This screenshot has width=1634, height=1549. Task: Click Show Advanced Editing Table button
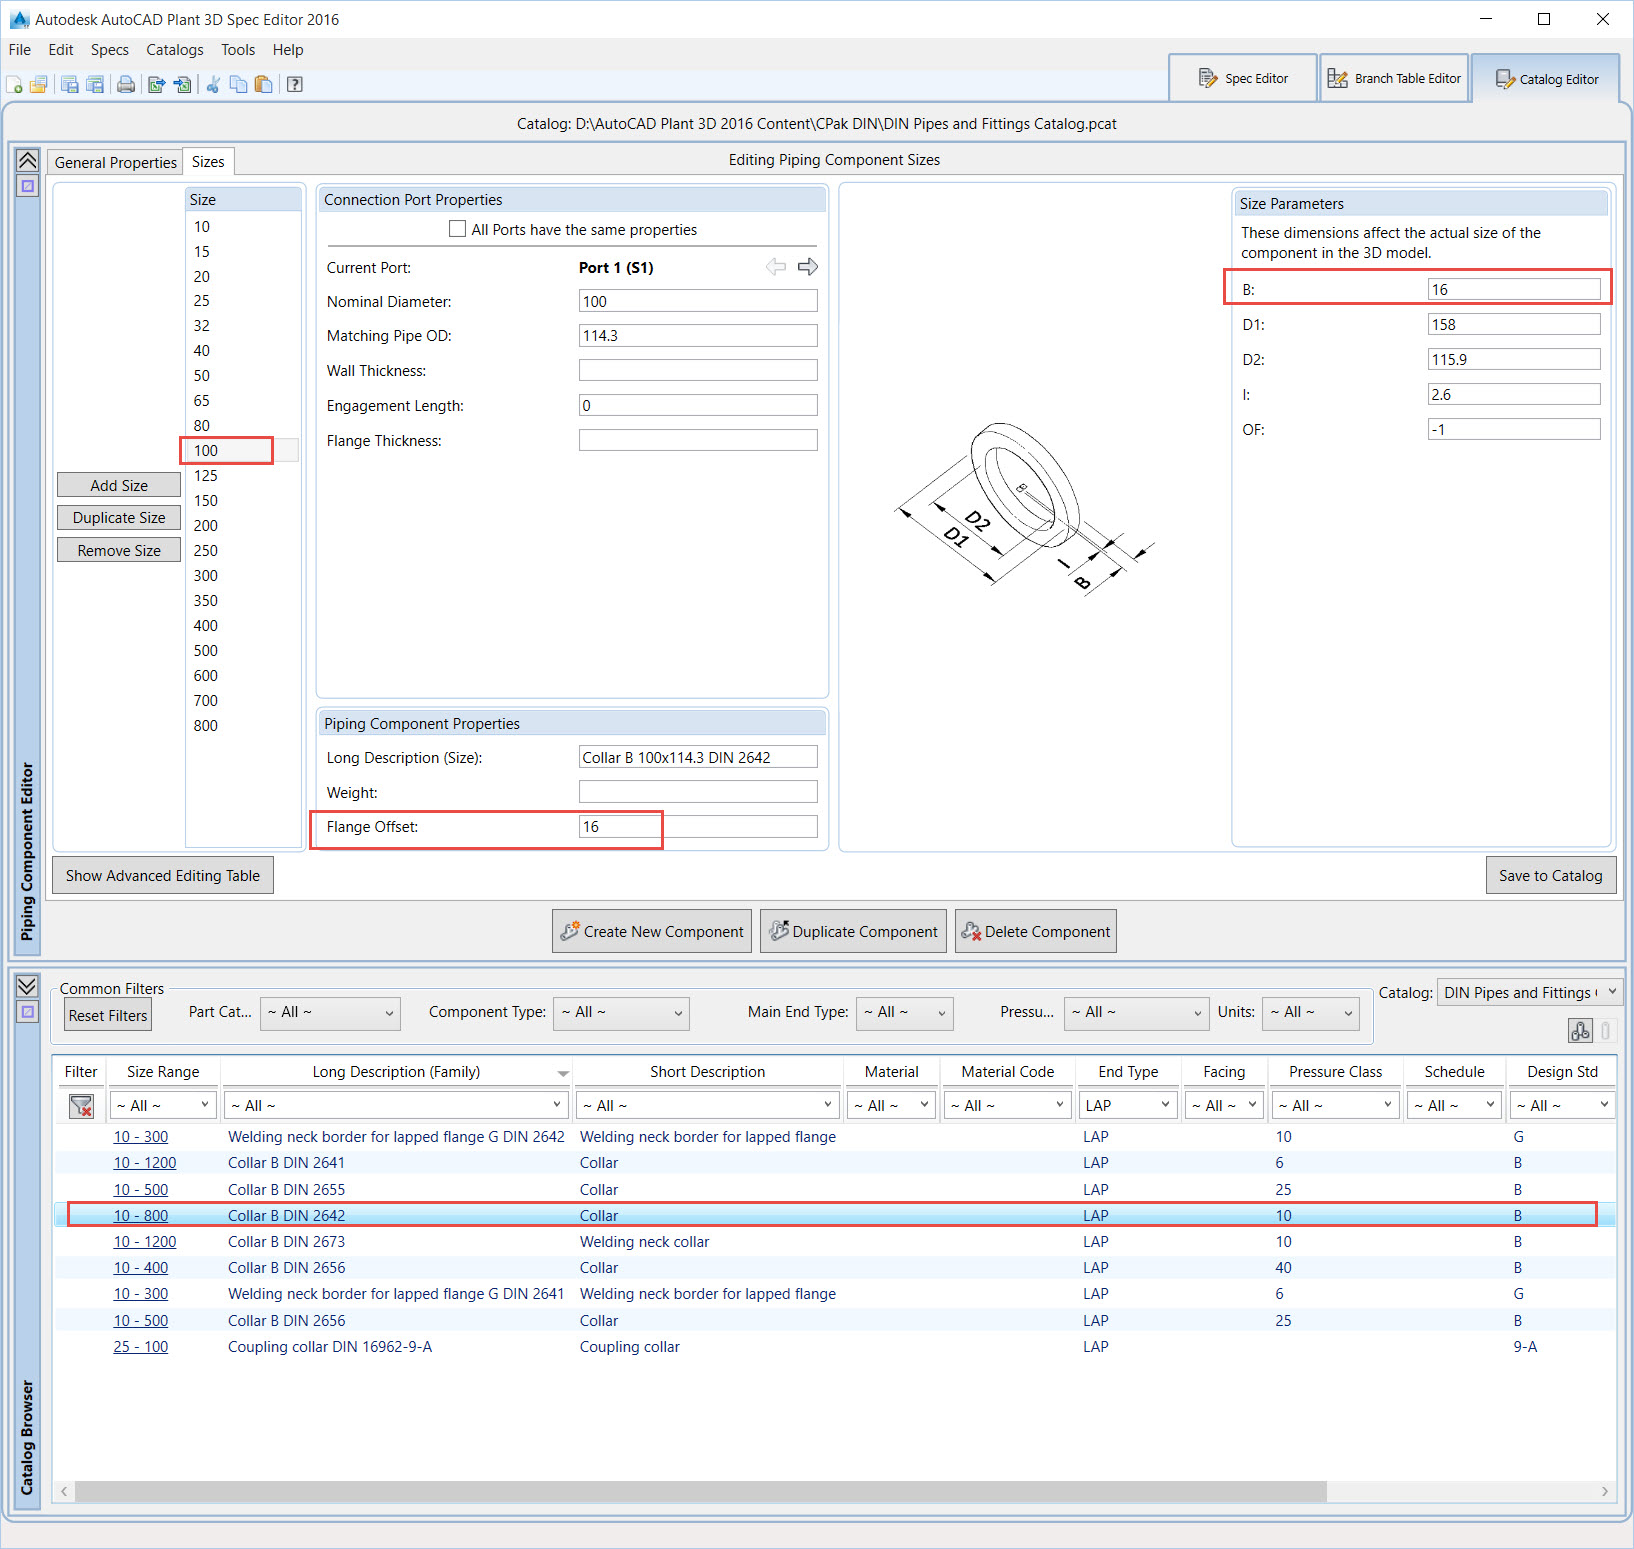(x=163, y=876)
